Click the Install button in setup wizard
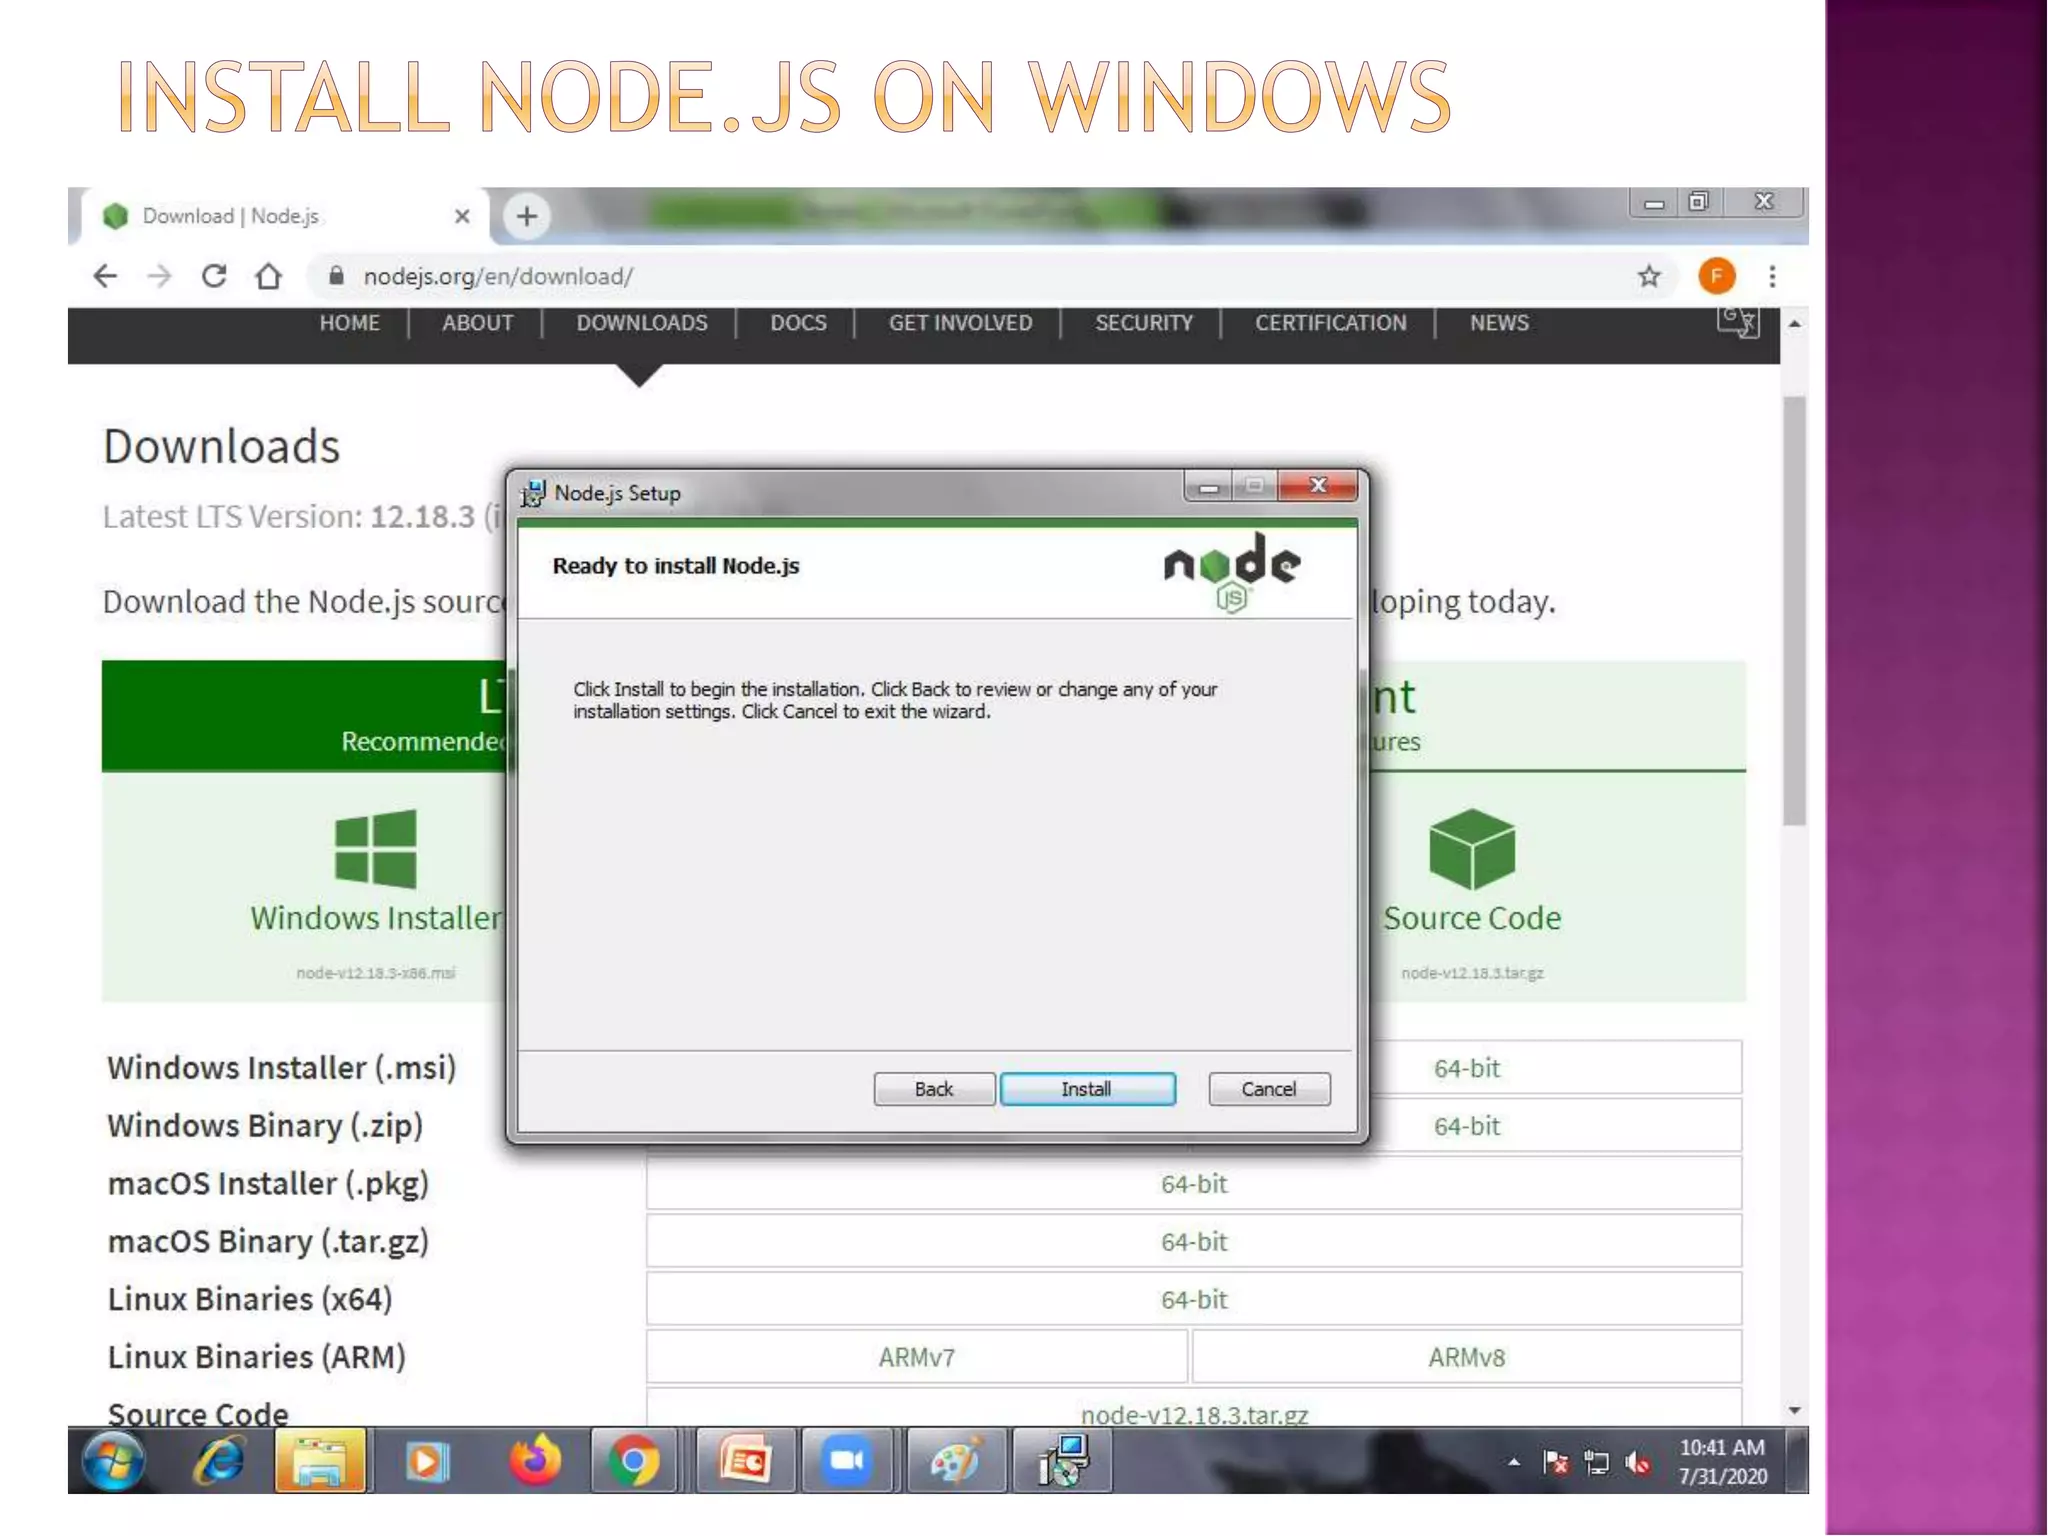This screenshot has height=1536, width=2048. click(x=1087, y=1089)
